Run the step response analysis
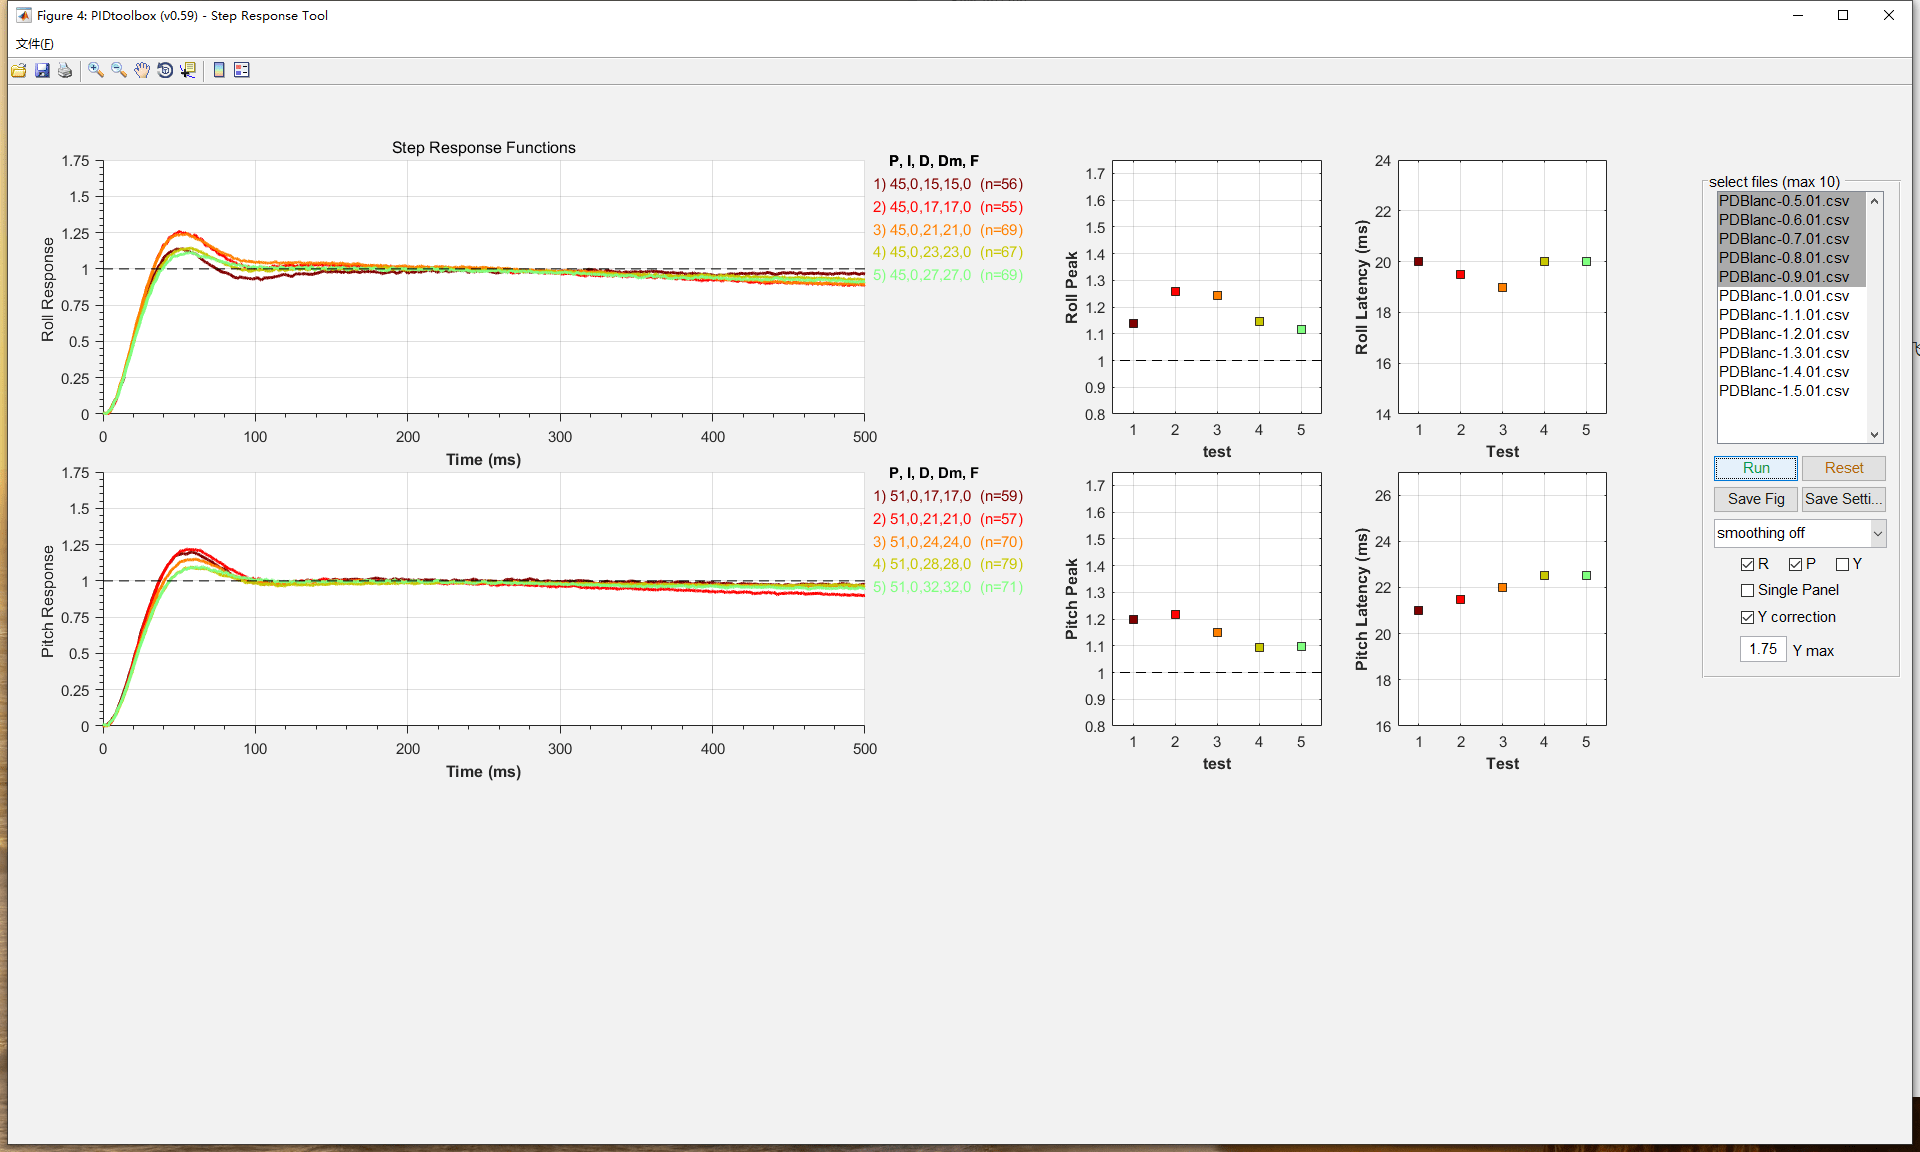Image resolution: width=1920 pixels, height=1152 pixels. point(1756,468)
